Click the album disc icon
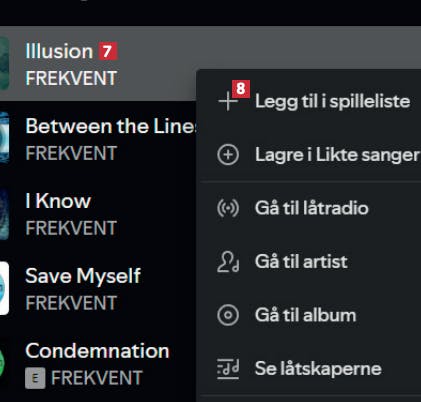Viewport: 421px width, 402px height. 228,315
